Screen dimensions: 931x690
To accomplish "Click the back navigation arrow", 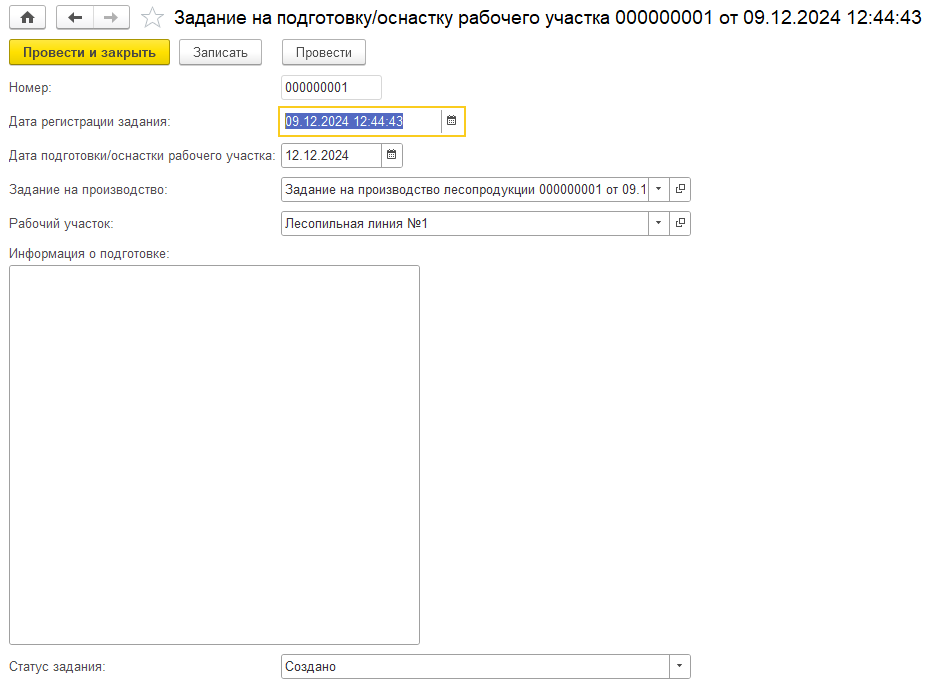I will point(75,17).
